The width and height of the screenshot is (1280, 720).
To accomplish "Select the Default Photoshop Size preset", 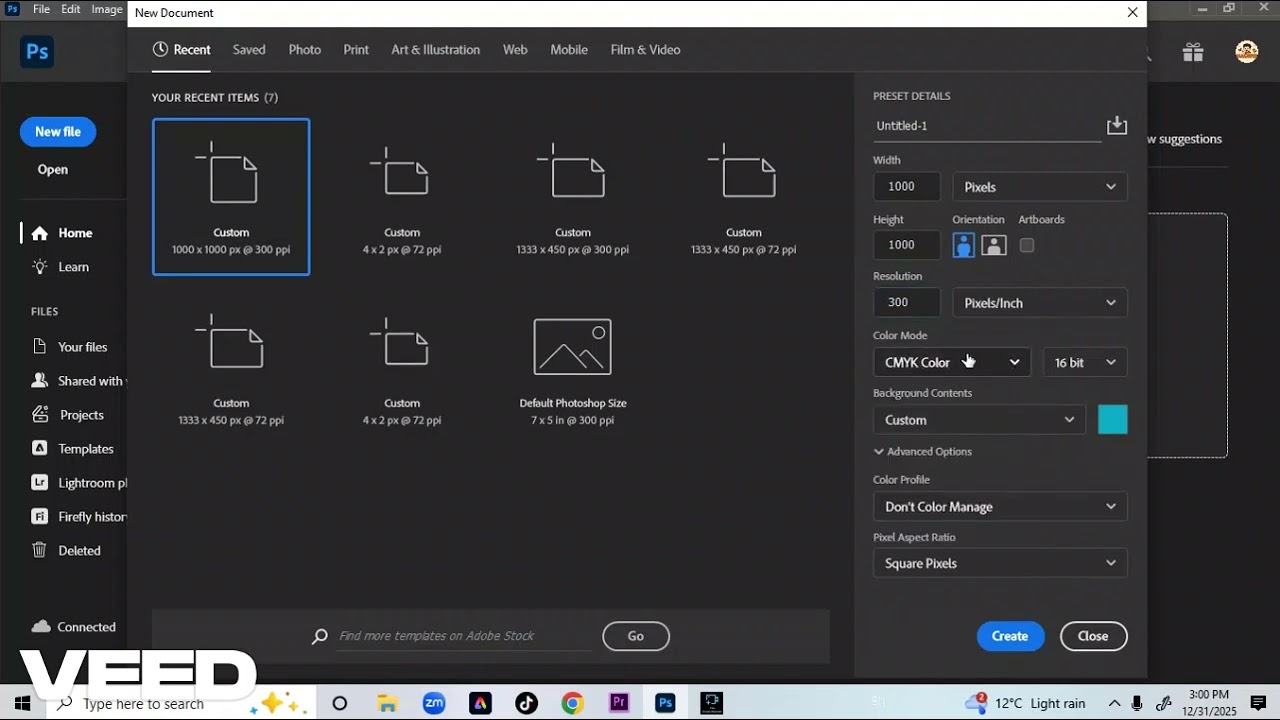I will 573,366.
